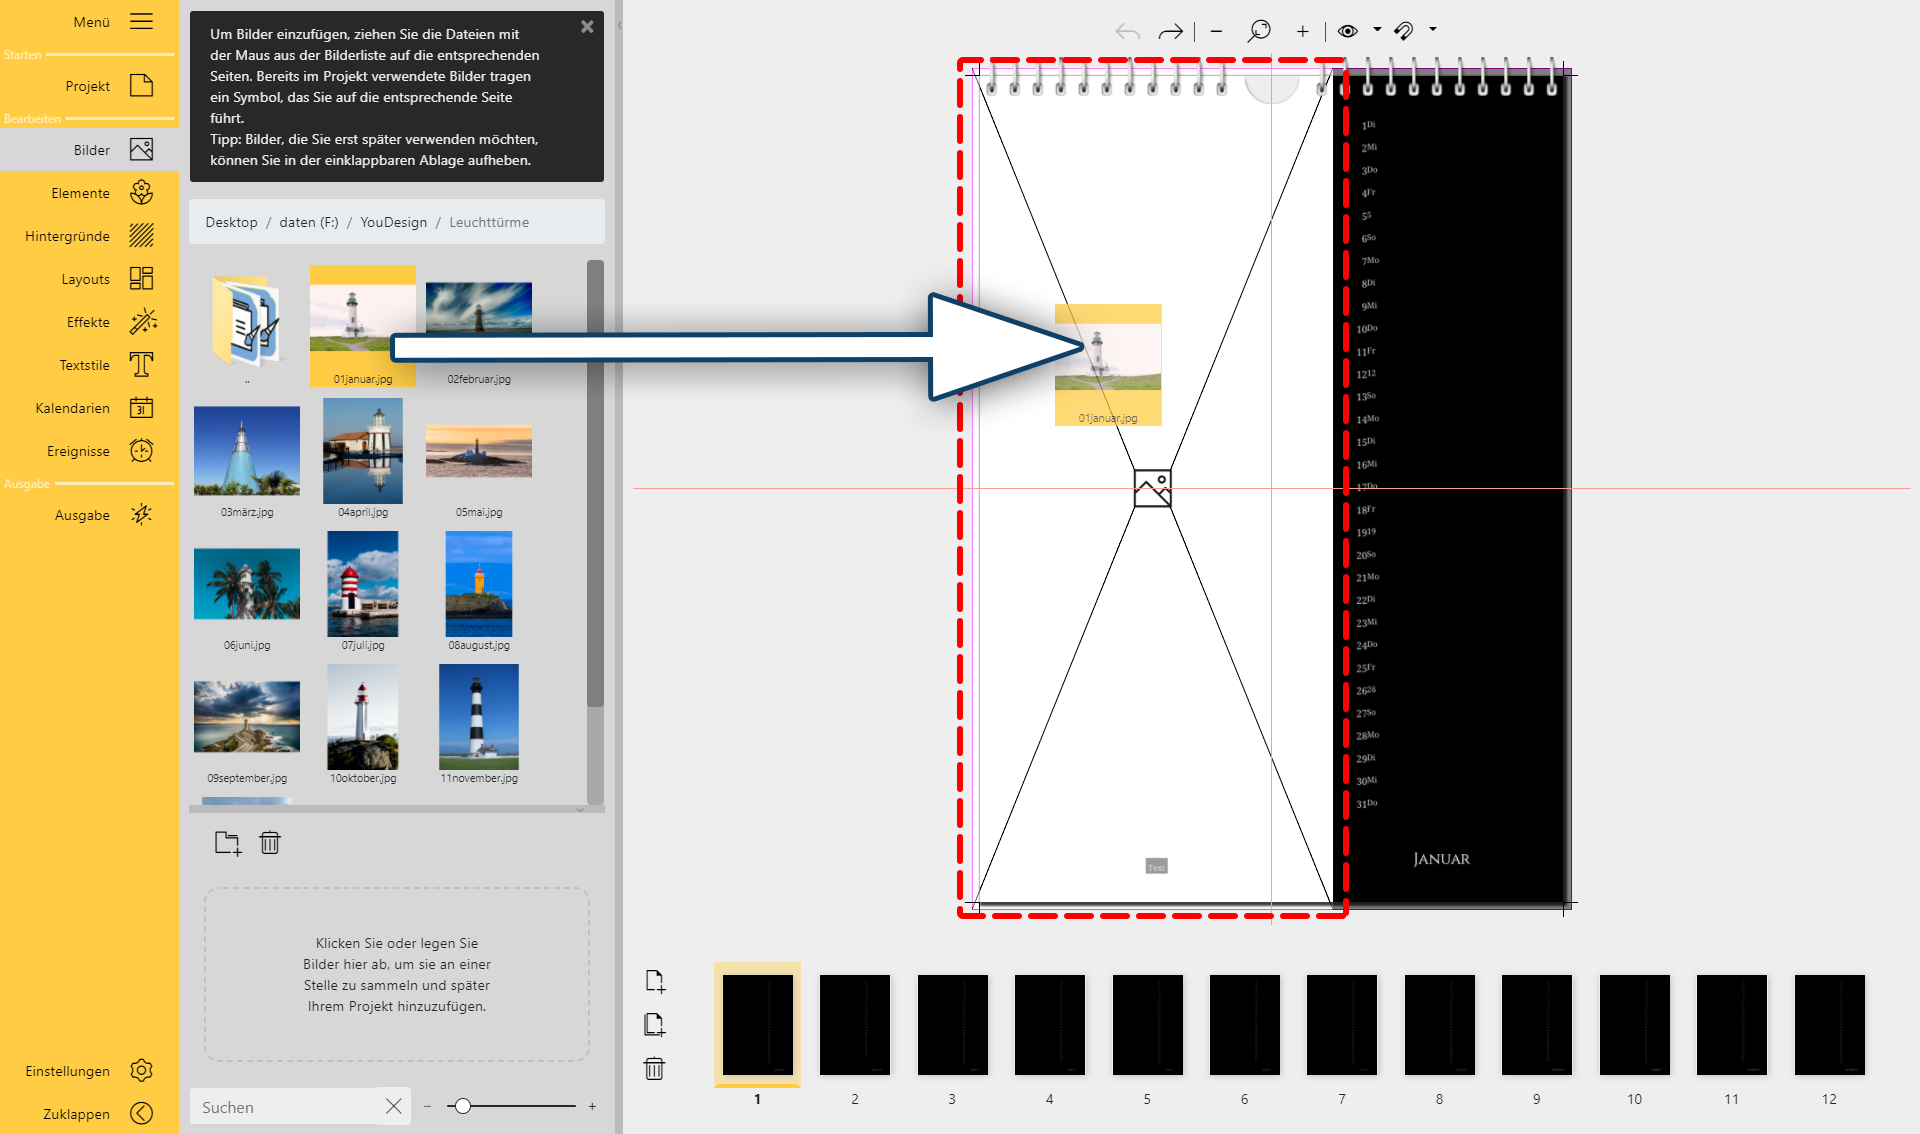Open Einstellungen settings
Viewport: 1920px width, 1134px height.
(x=141, y=1070)
